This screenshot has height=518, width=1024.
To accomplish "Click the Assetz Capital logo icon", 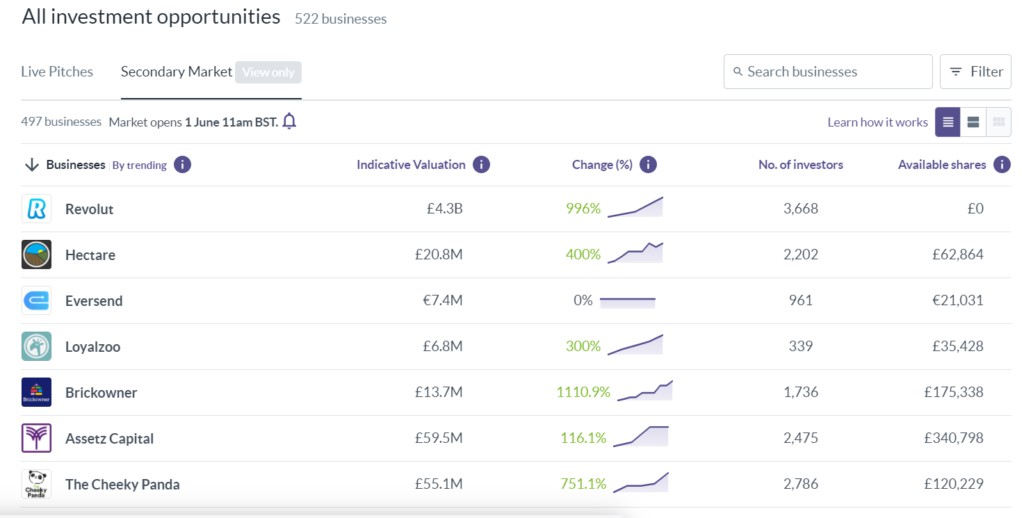I will pos(37,438).
